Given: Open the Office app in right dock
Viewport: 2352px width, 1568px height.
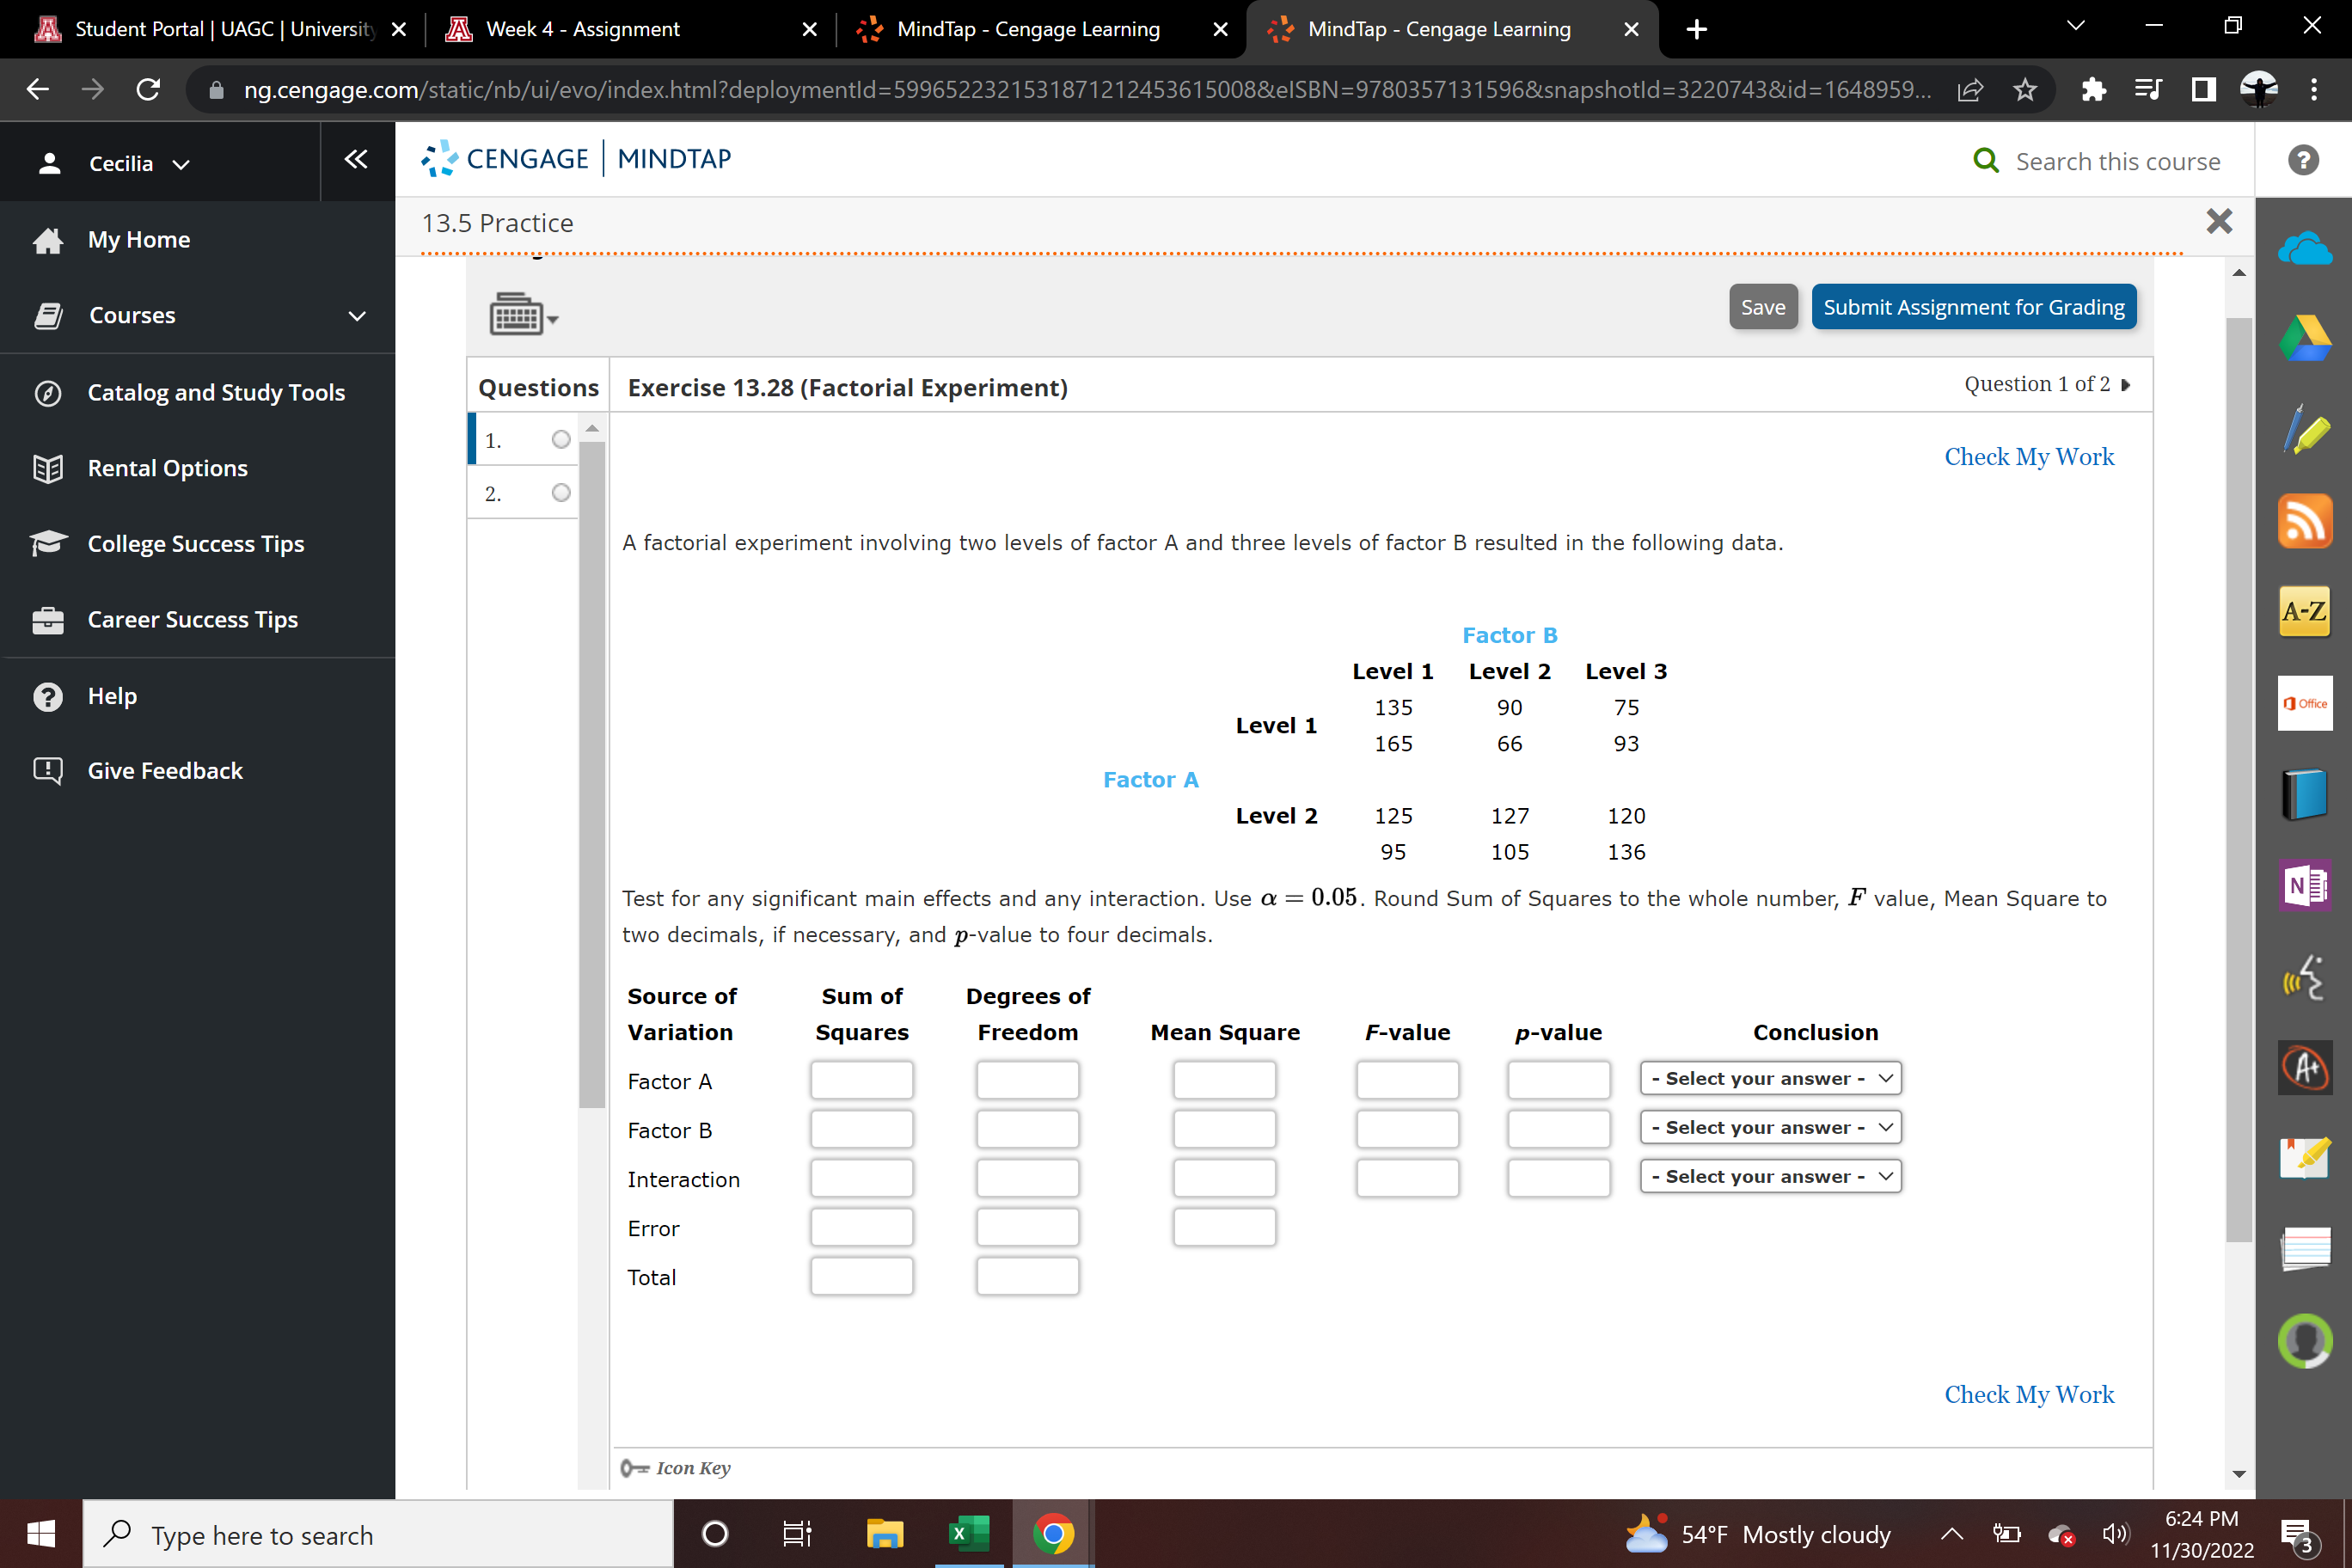Looking at the screenshot, I should [x=2304, y=703].
